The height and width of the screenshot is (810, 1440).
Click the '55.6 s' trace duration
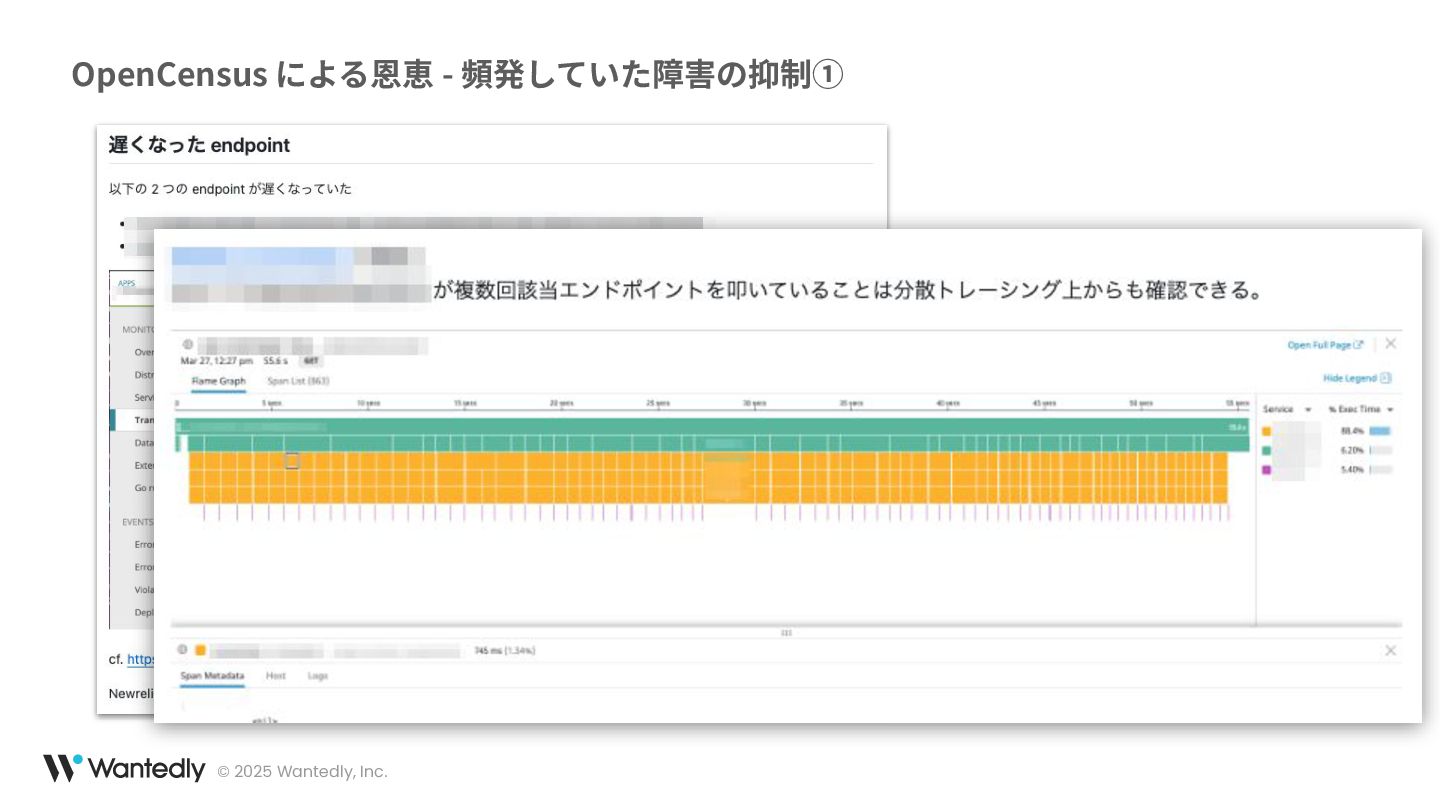(x=275, y=361)
